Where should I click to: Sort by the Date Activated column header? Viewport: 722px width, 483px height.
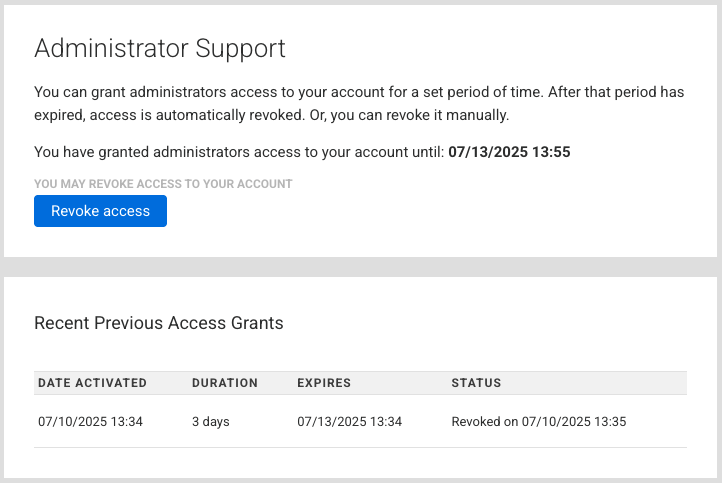(x=92, y=383)
